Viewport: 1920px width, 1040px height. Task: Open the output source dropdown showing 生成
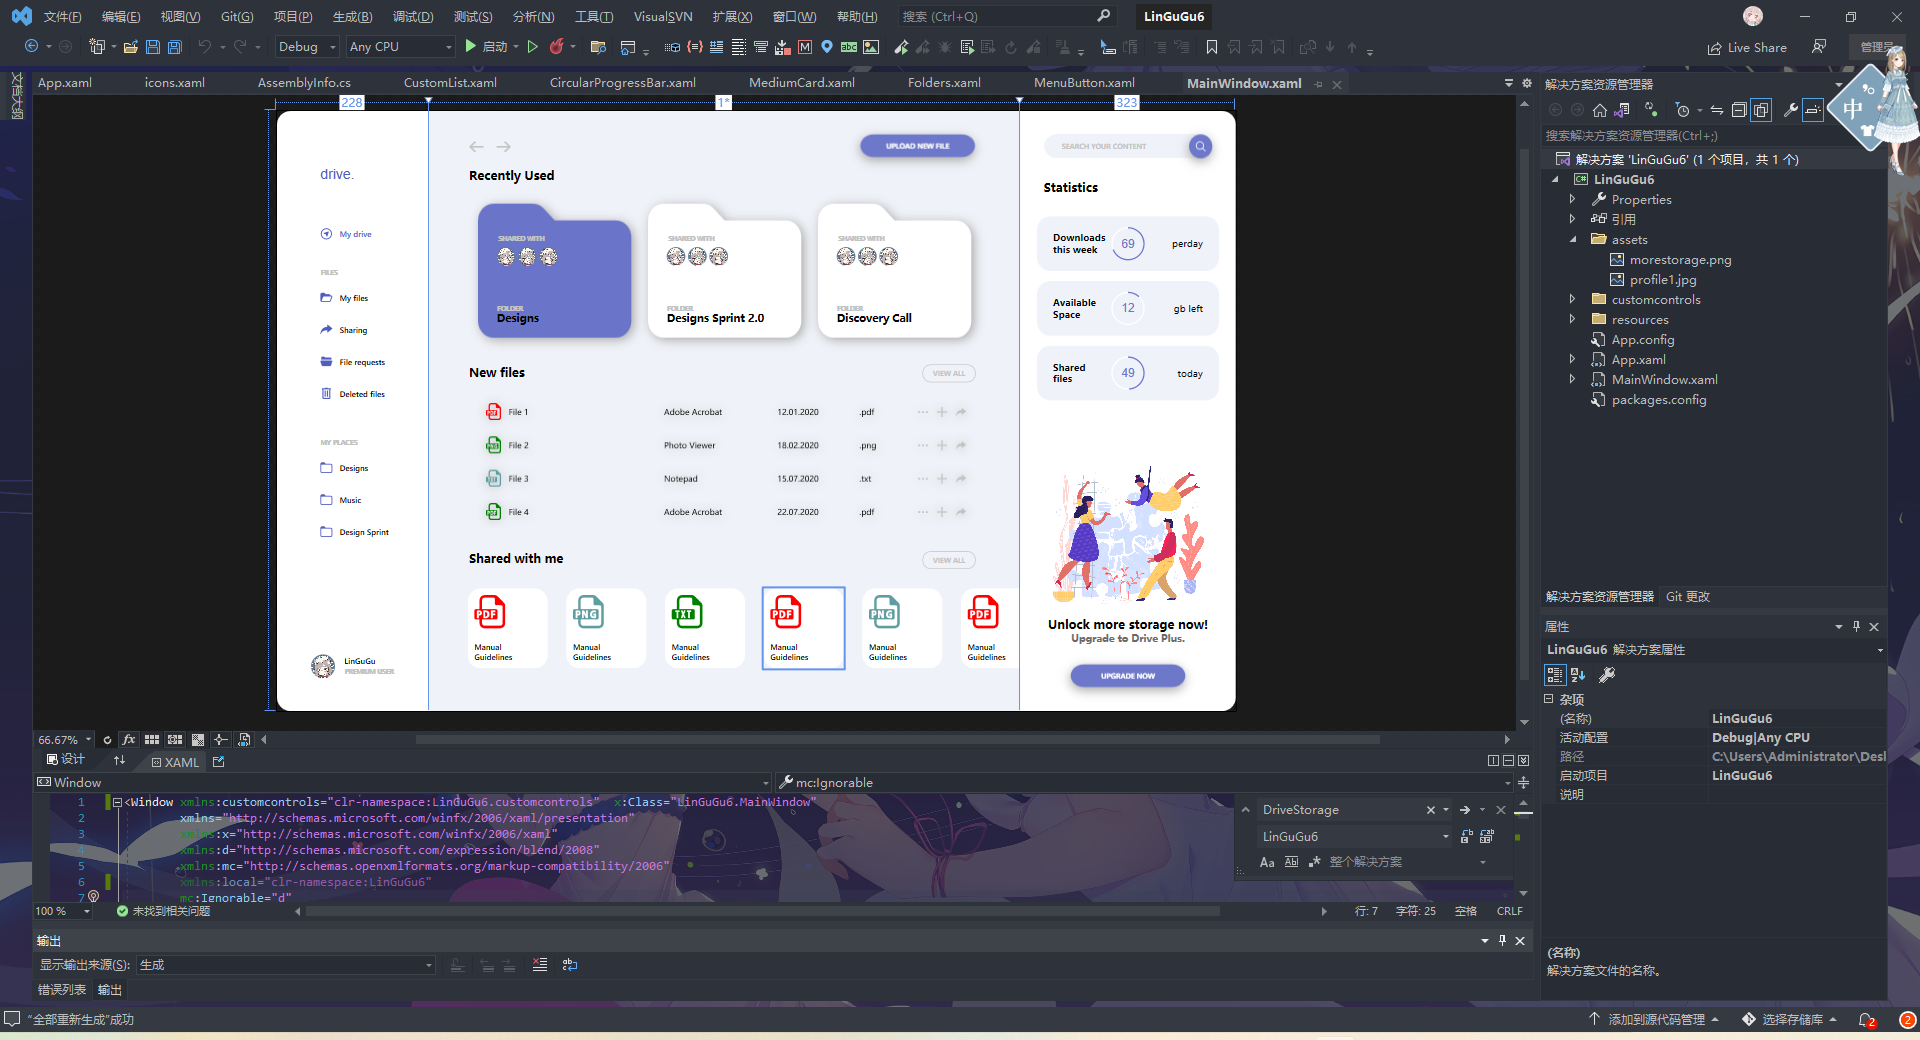pos(286,965)
